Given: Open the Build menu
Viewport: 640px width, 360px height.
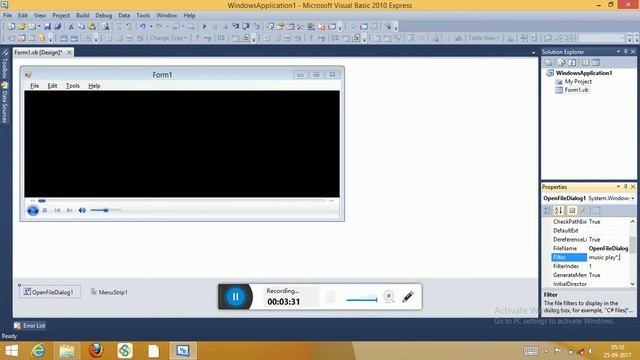Looking at the screenshot, I should click(82, 16).
